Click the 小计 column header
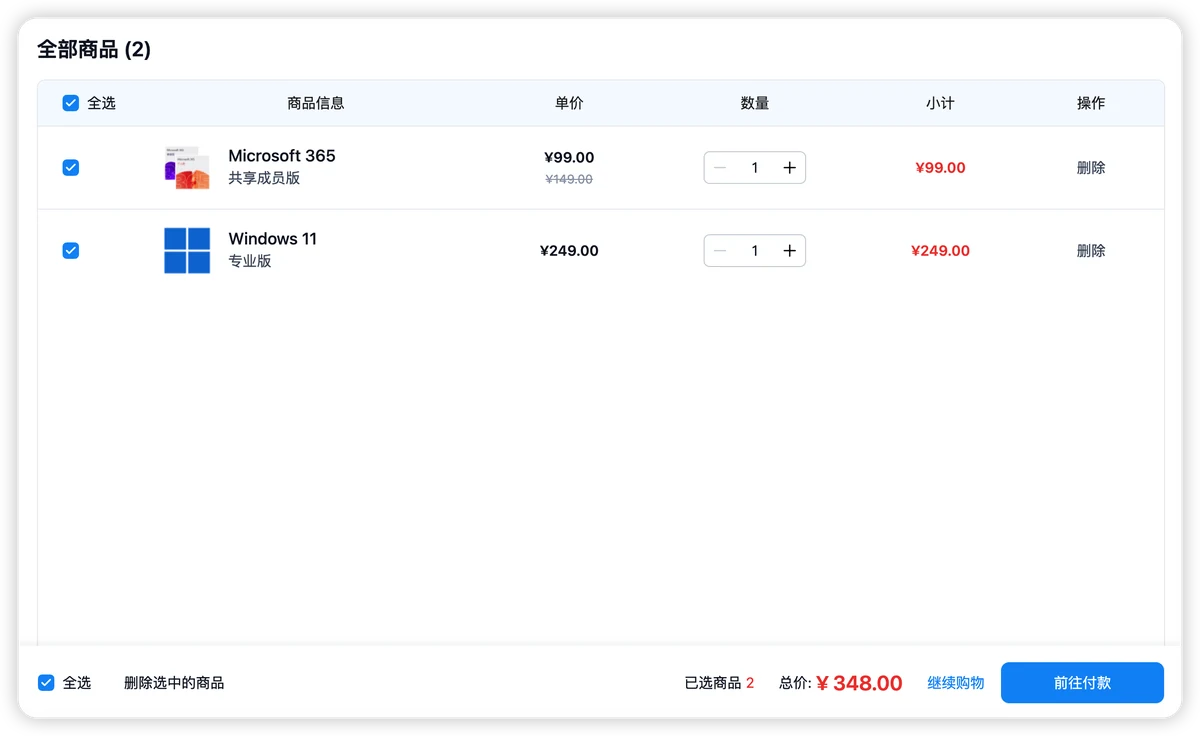 pyautogui.click(x=940, y=103)
